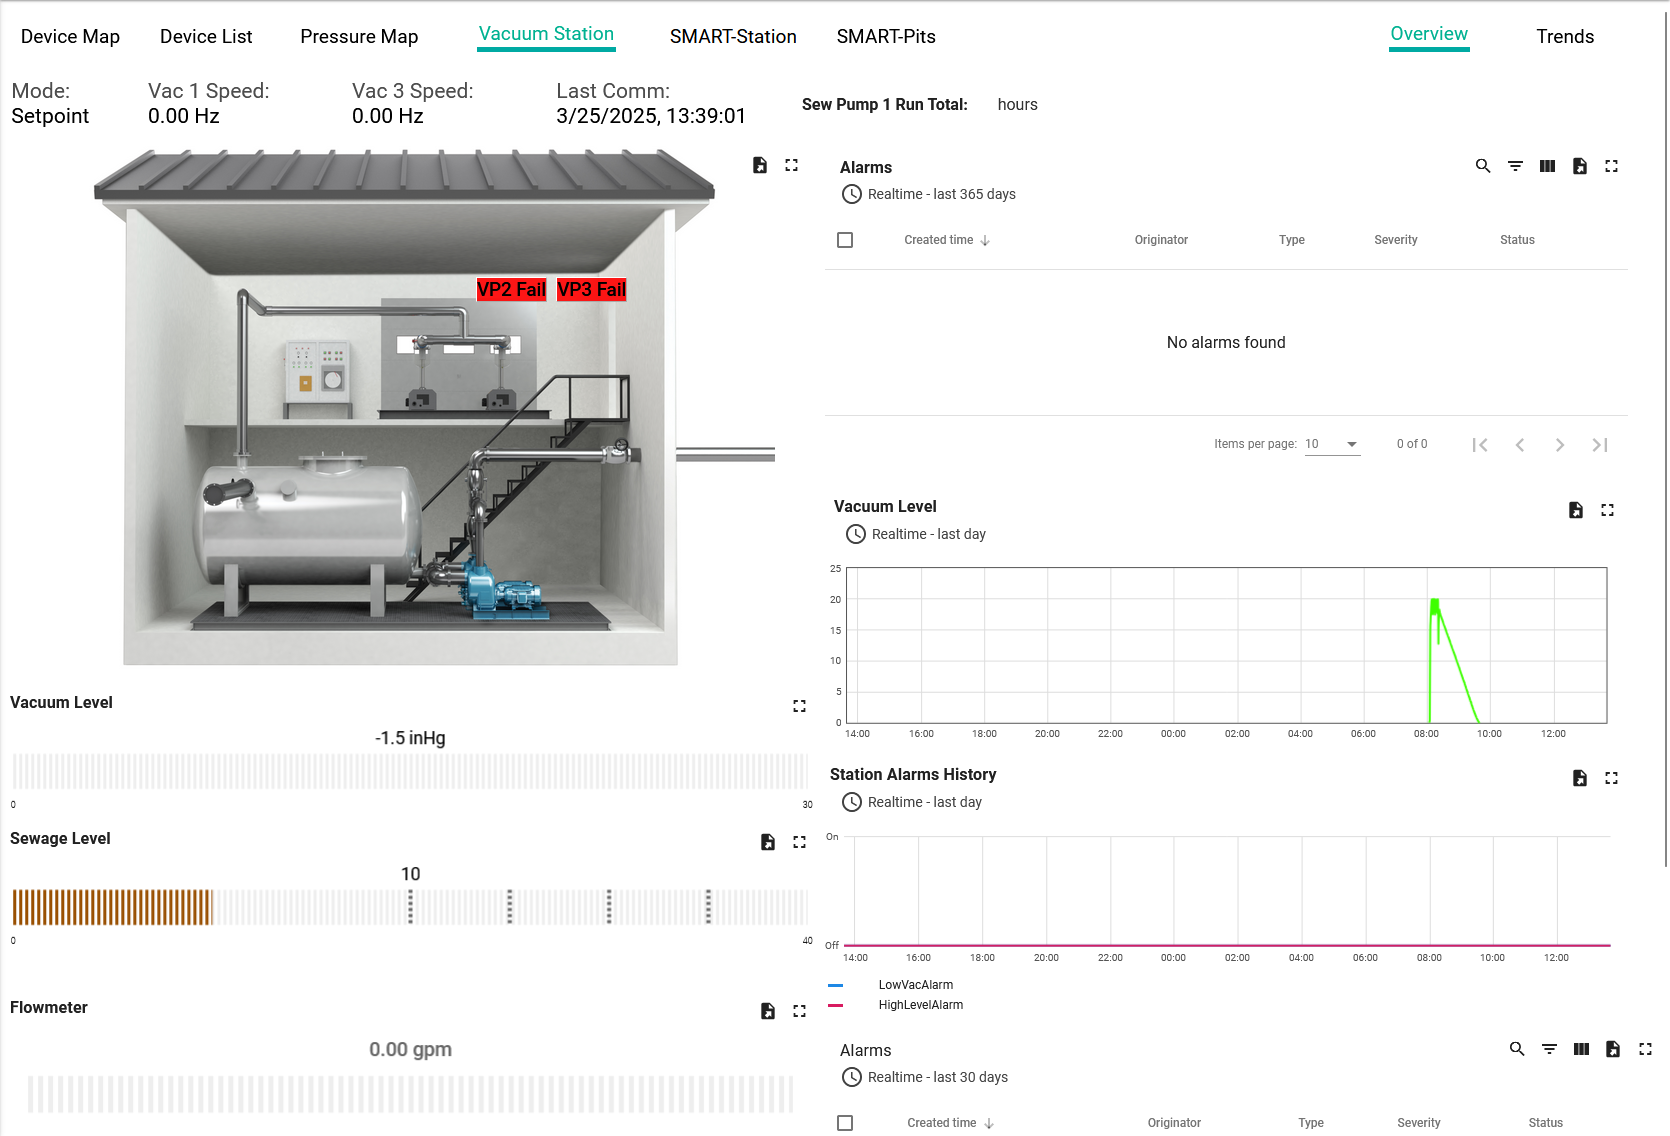
Task: Go to first page of alarms
Action: tap(1480, 445)
